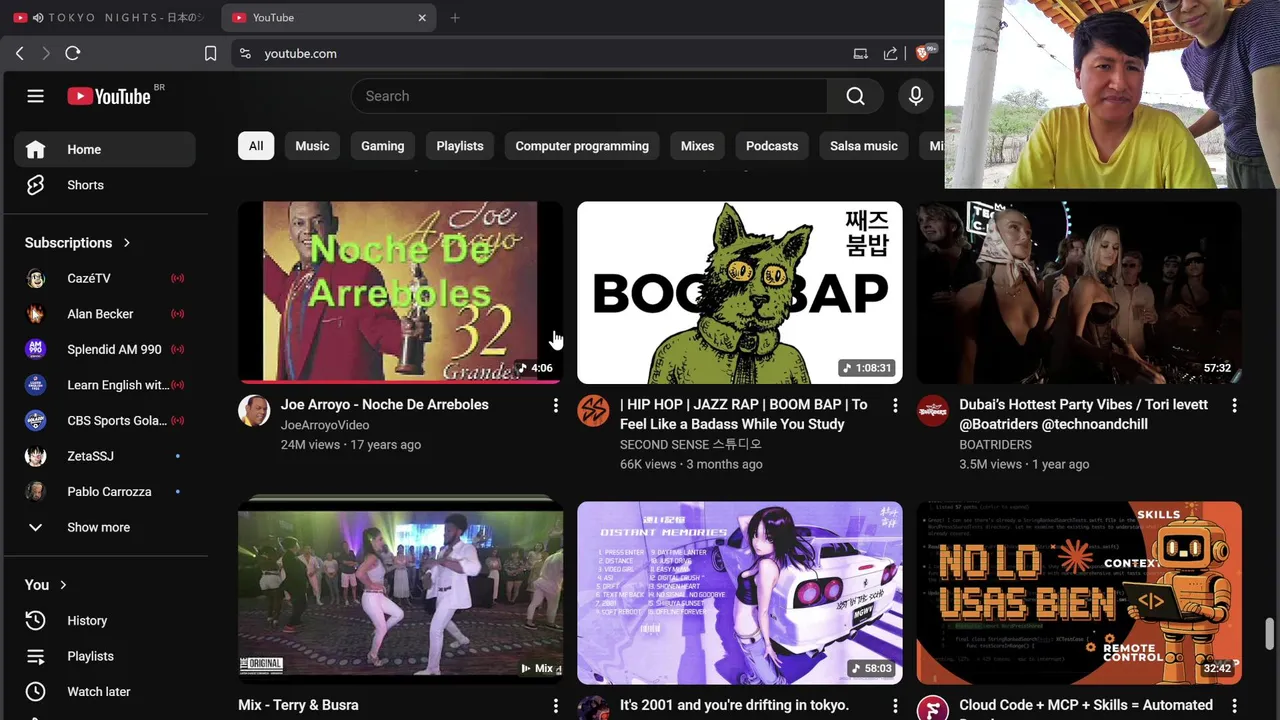Open title It's 2001 and you're drifting in tokyo

(x=734, y=706)
